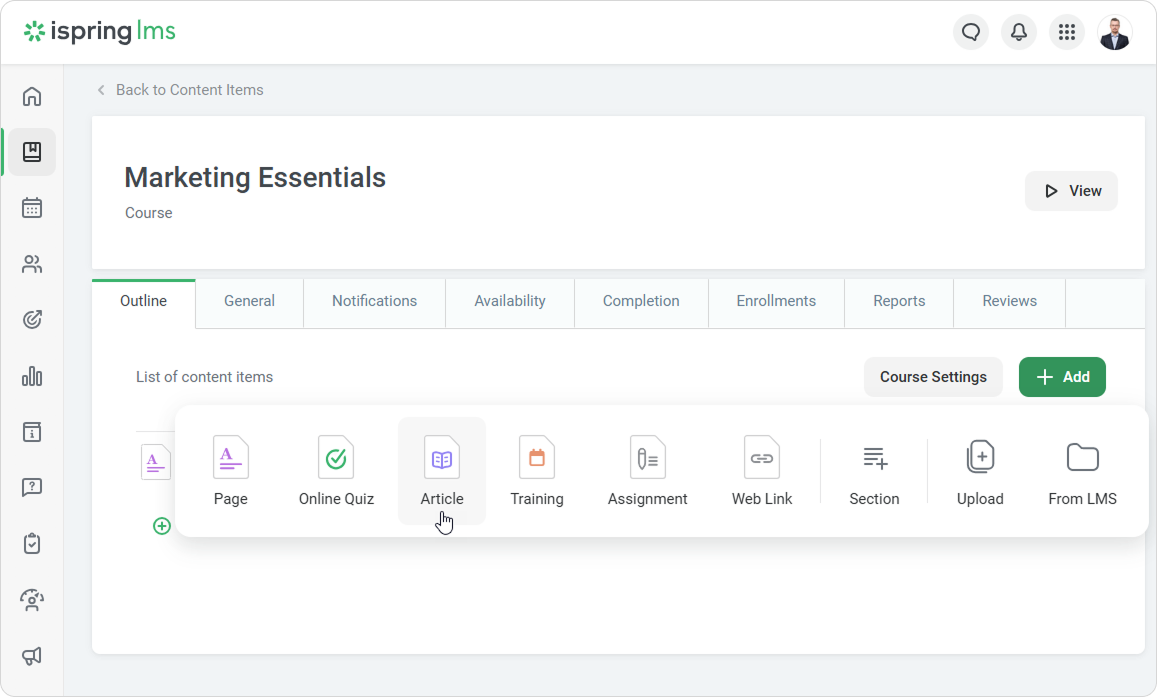Open the chat messages icon in header
Image resolution: width=1157 pixels, height=697 pixels.
pyautogui.click(x=970, y=33)
